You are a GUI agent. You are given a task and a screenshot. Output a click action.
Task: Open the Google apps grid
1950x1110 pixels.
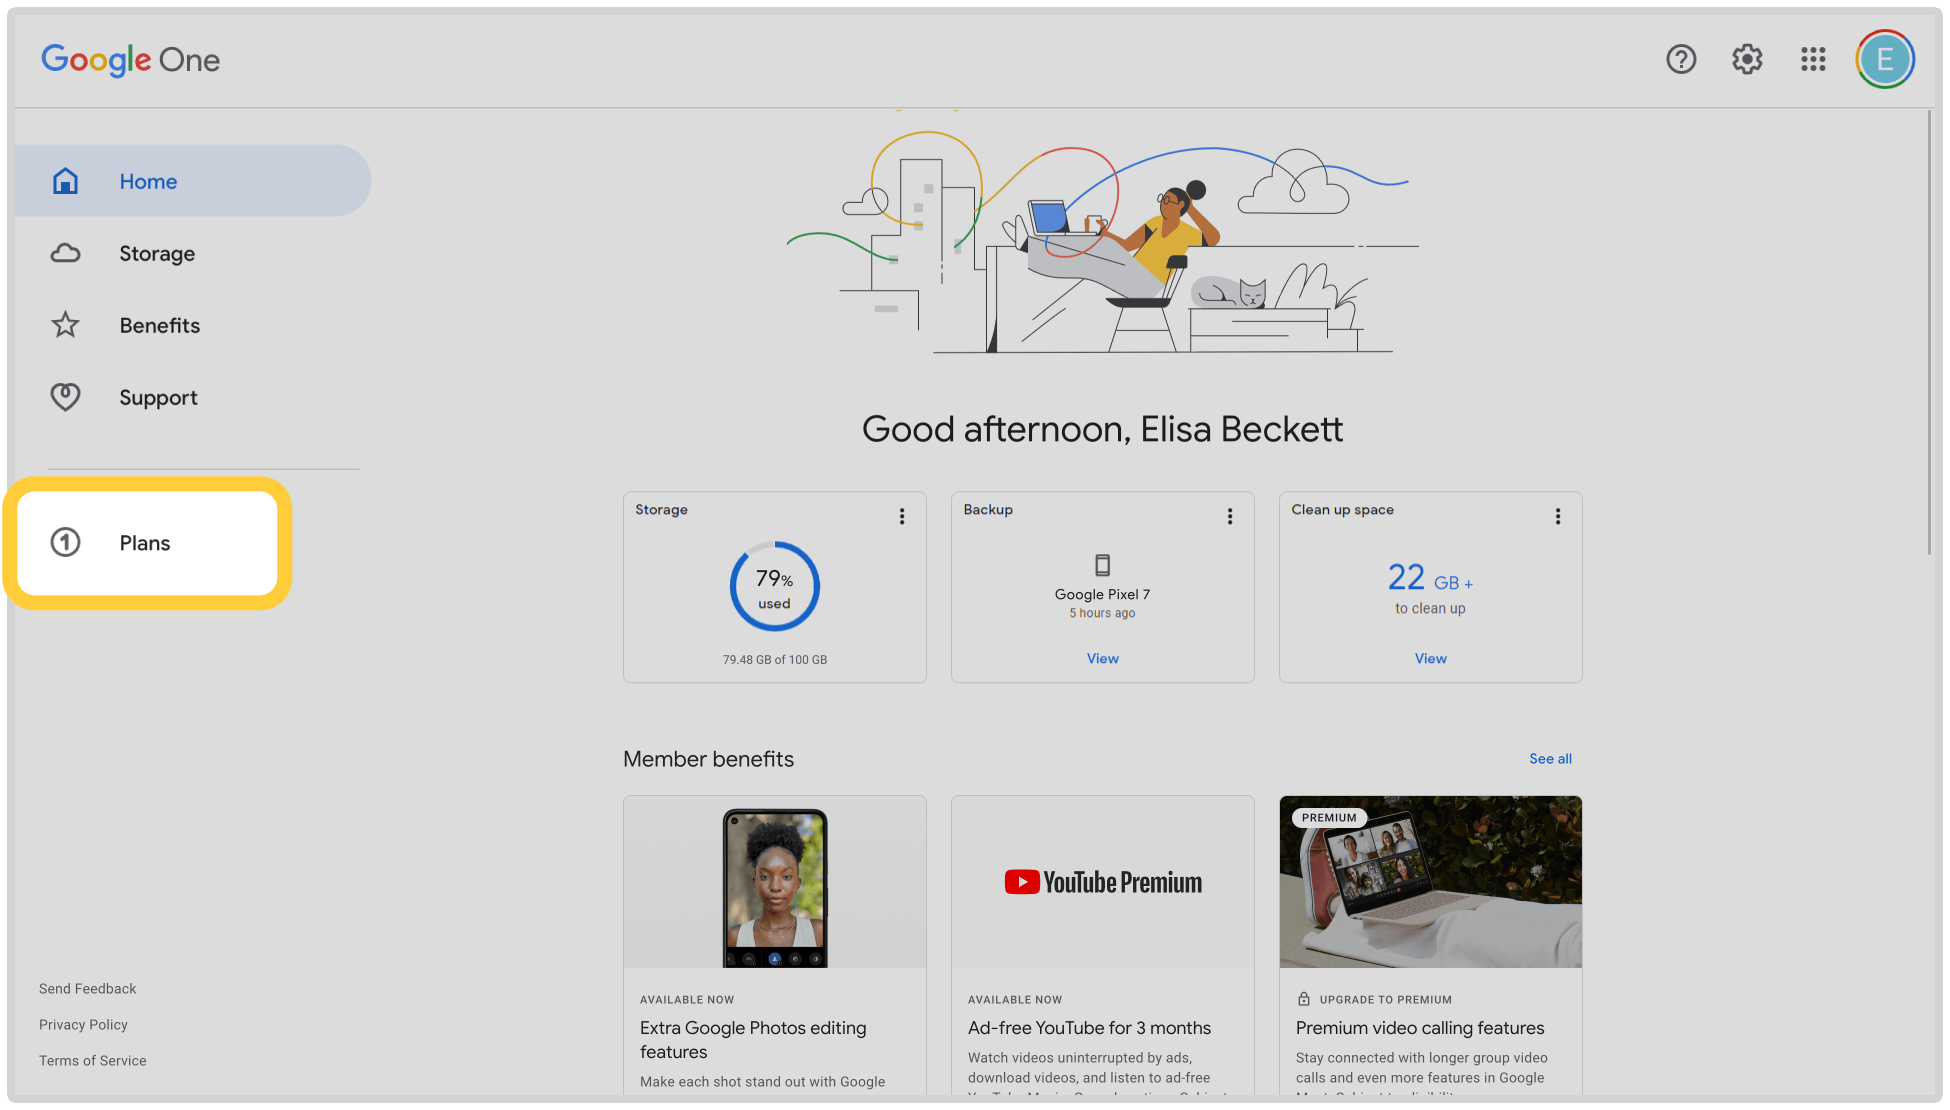coord(1813,60)
